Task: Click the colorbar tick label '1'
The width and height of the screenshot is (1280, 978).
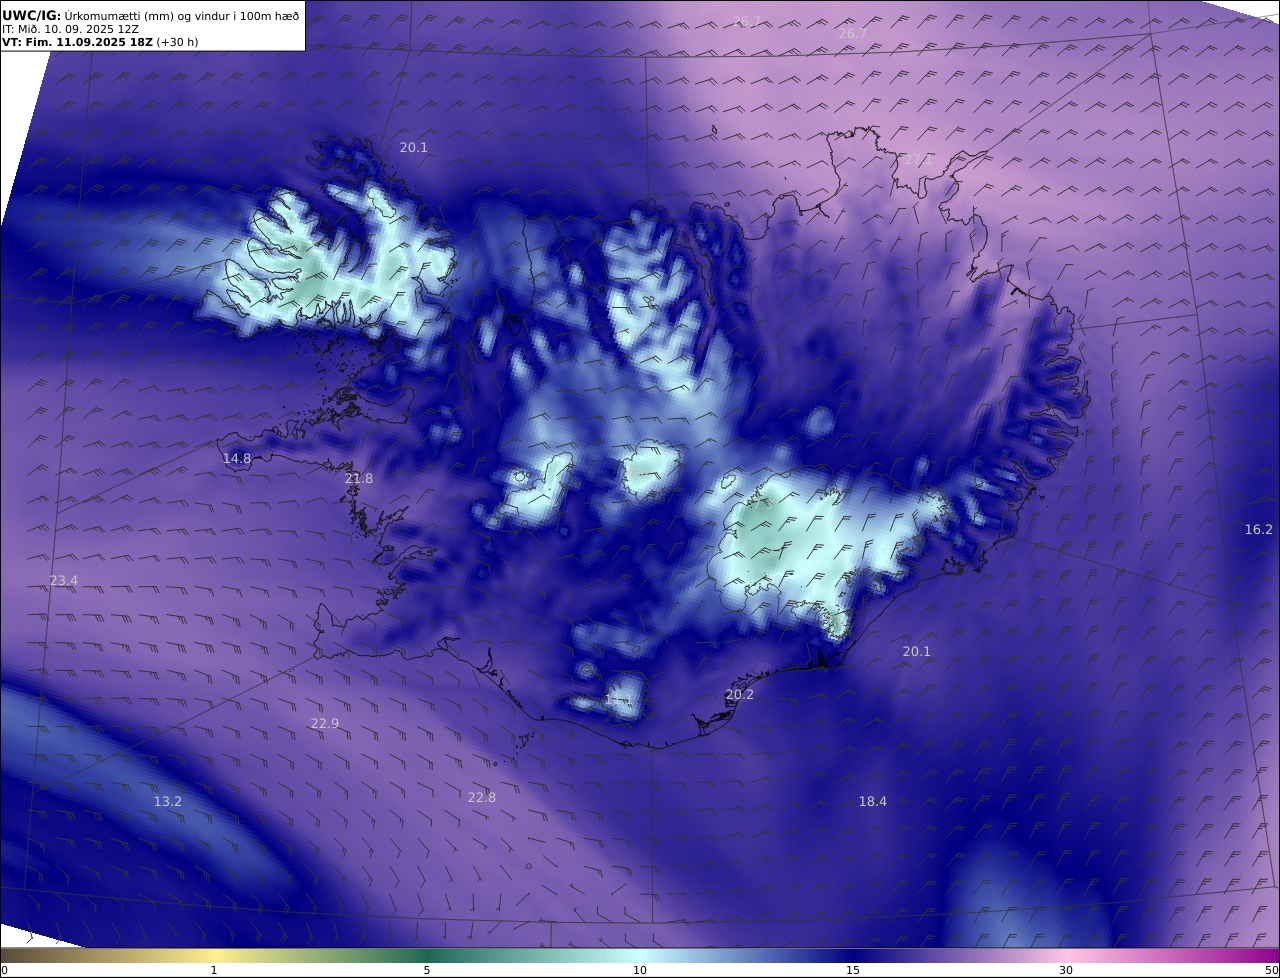Action: [x=214, y=970]
